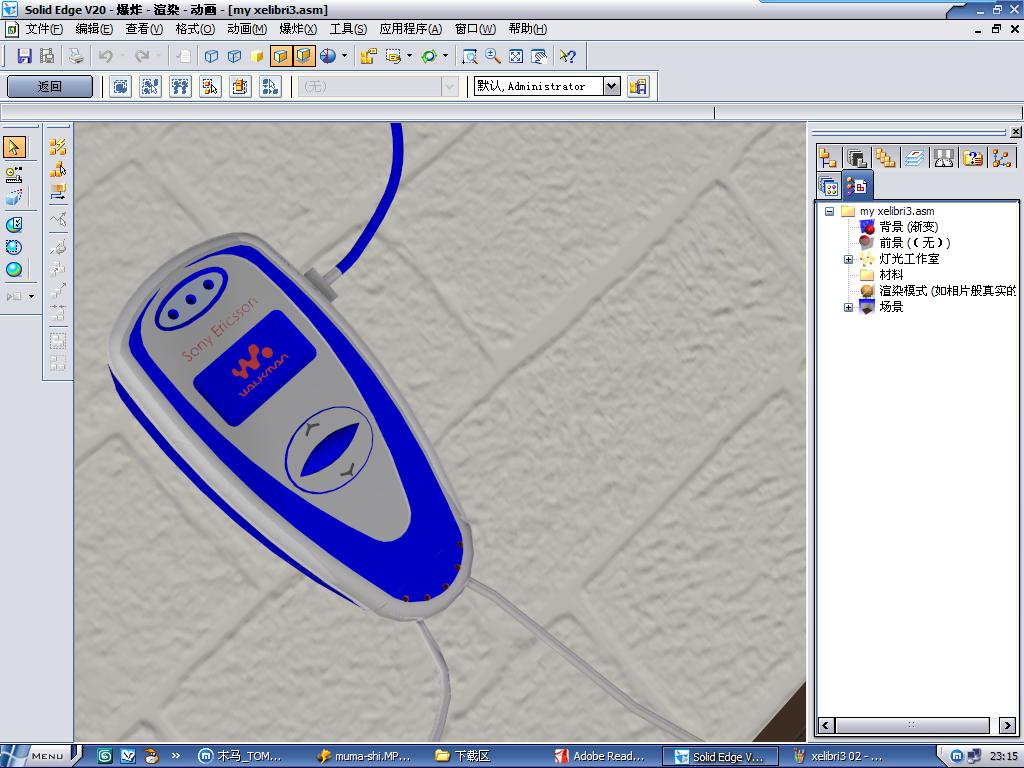Redo the last undone action
This screenshot has height=768, width=1024.
point(142,56)
